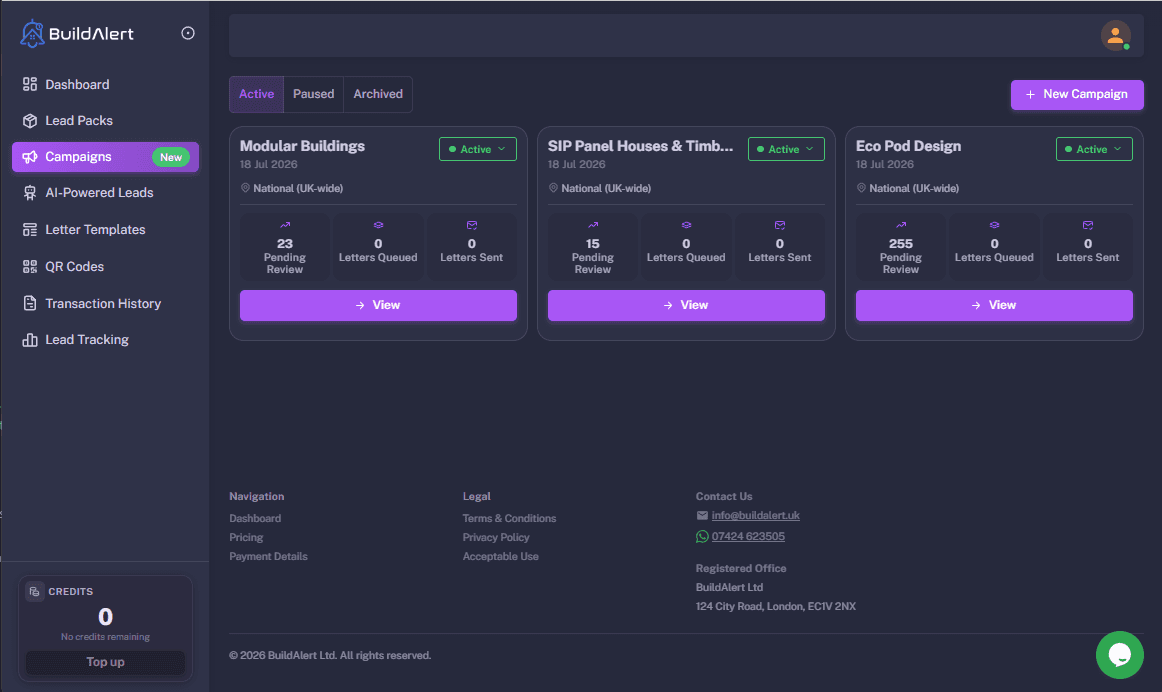
Task: Collapse sidebar using circle toggle icon
Action: pyautogui.click(x=188, y=33)
